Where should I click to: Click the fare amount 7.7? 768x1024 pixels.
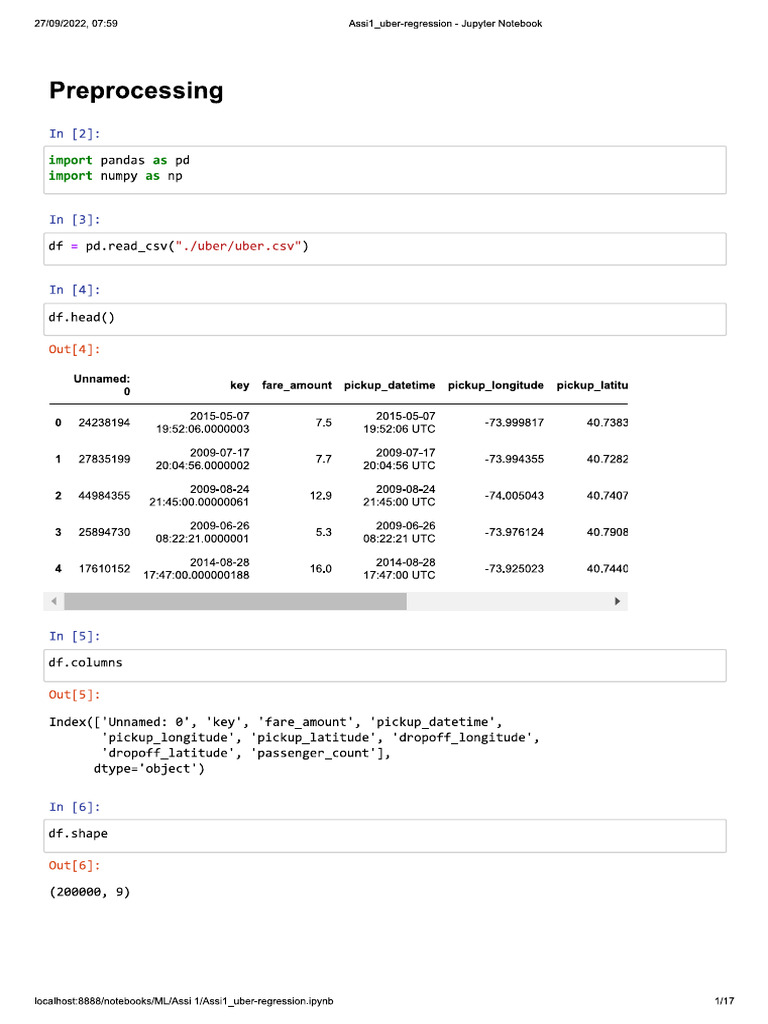coord(324,459)
